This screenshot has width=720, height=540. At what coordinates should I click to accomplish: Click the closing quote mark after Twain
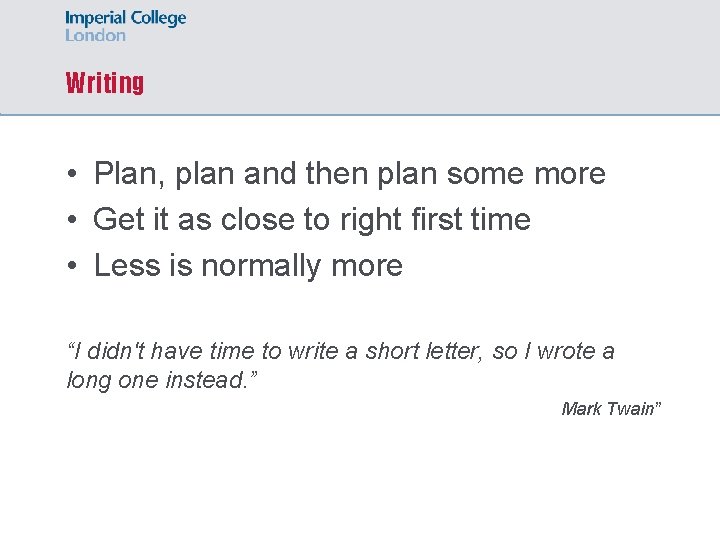pos(657,407)
